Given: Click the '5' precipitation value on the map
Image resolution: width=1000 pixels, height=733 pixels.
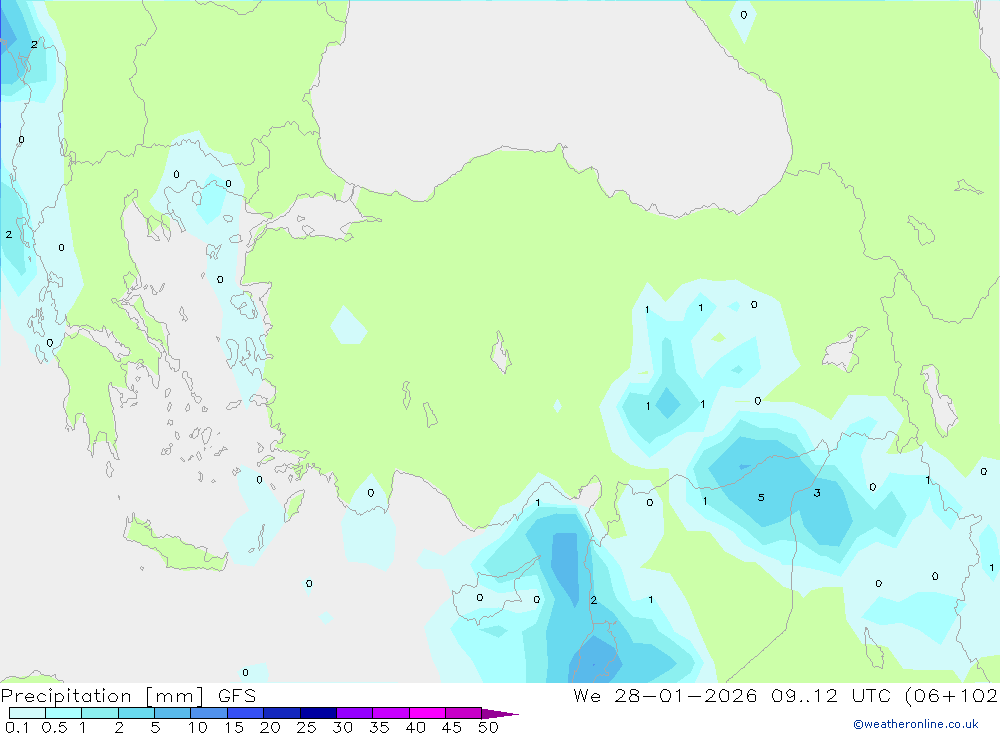Looking at the screenshot, I should 761,498.
